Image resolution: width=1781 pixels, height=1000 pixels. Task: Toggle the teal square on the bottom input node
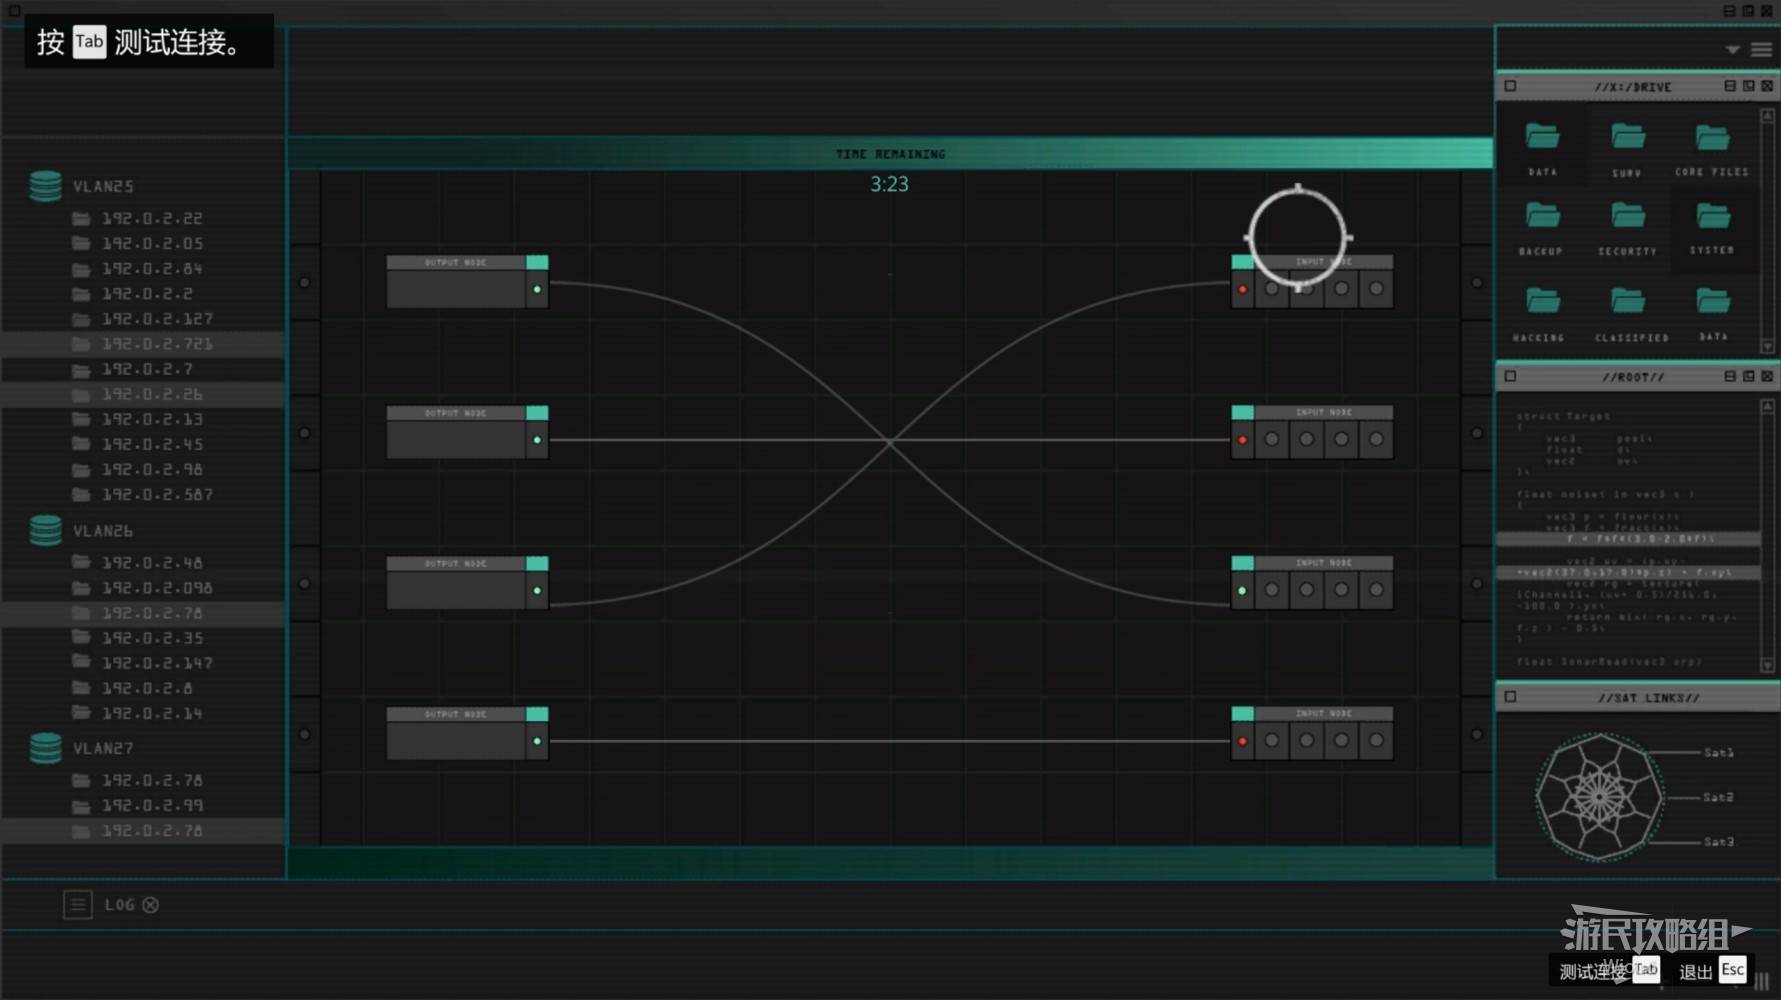click(x=1242, y=713)
